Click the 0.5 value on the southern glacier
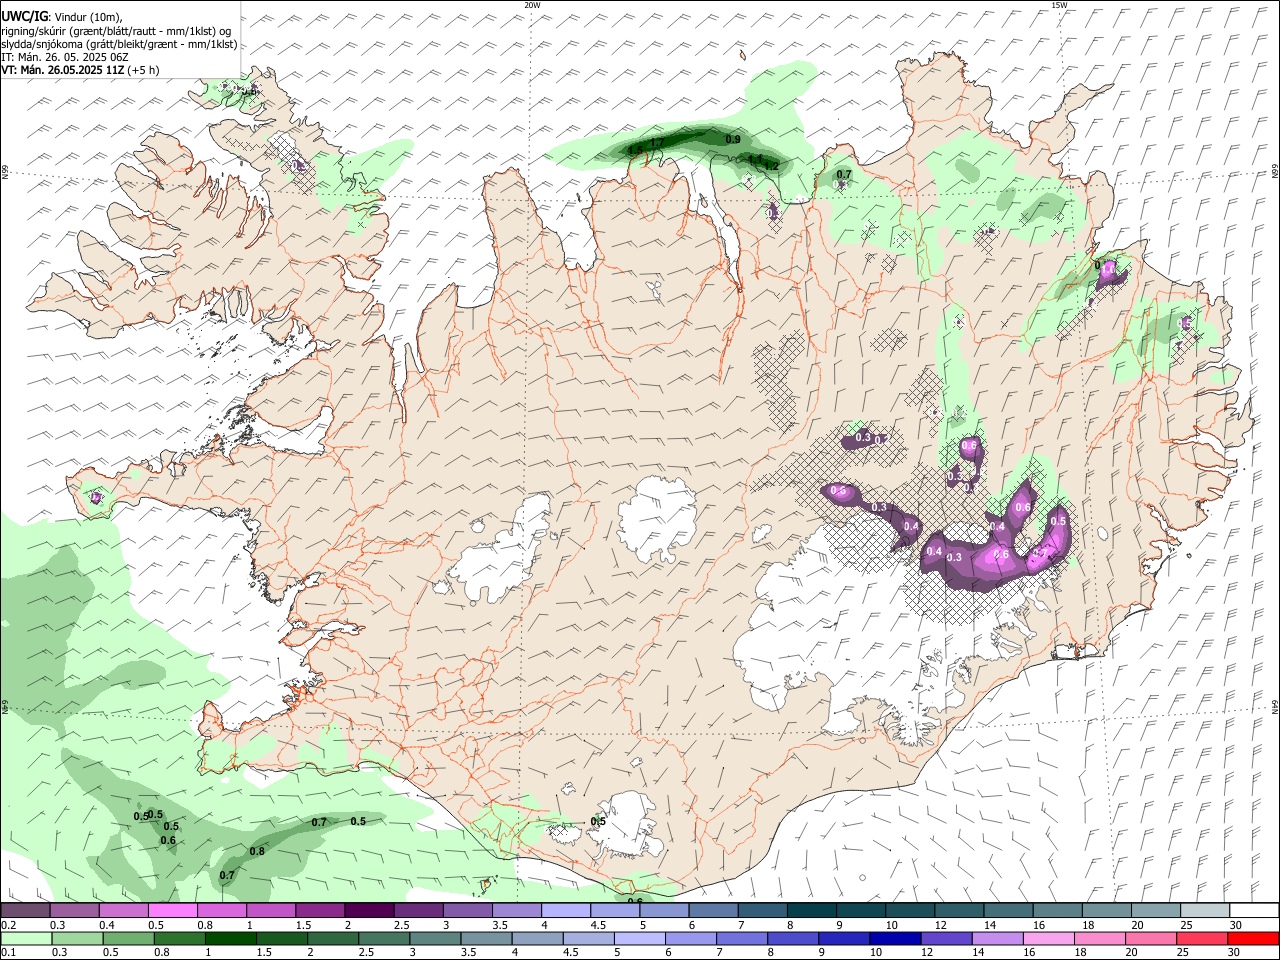 [x=598, y=821]
